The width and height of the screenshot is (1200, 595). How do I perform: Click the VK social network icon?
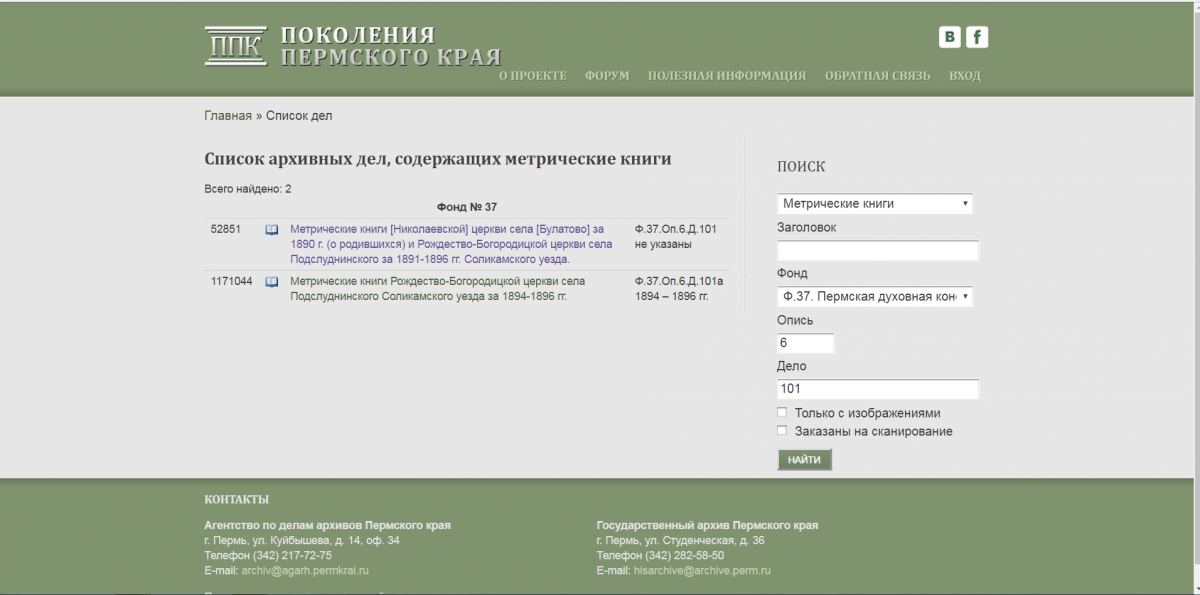coord(949,37)
